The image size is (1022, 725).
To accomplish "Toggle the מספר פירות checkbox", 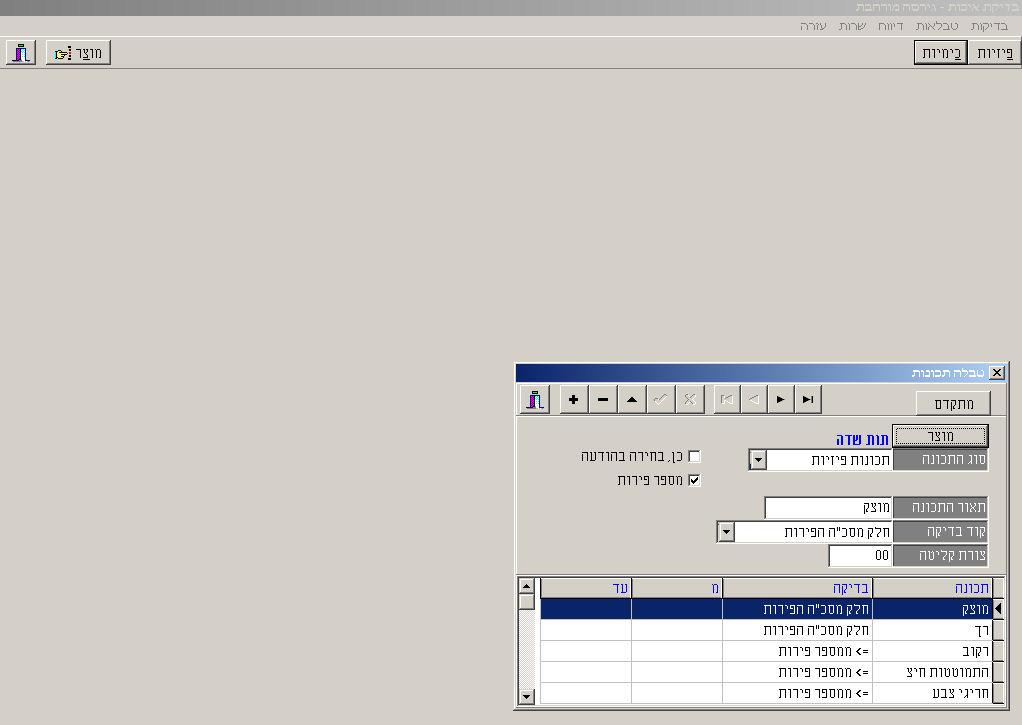I will pos(694,481).
